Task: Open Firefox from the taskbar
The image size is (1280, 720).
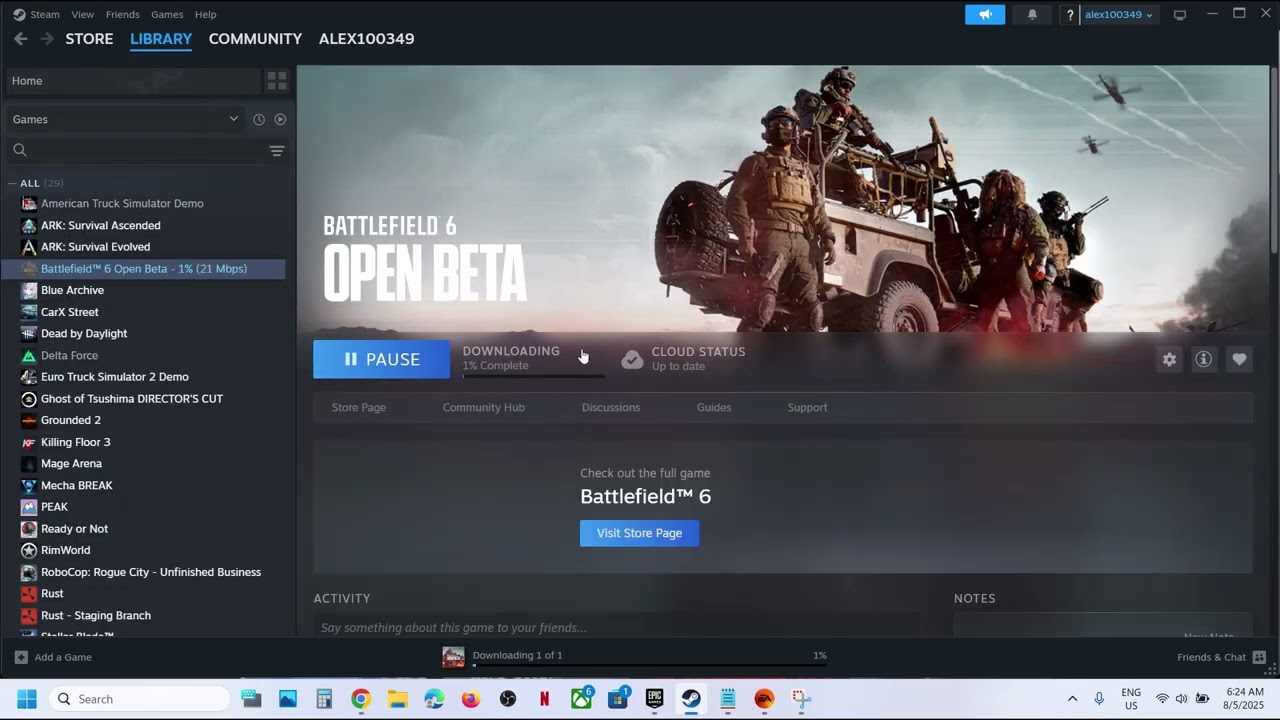Action: (471, 699)
